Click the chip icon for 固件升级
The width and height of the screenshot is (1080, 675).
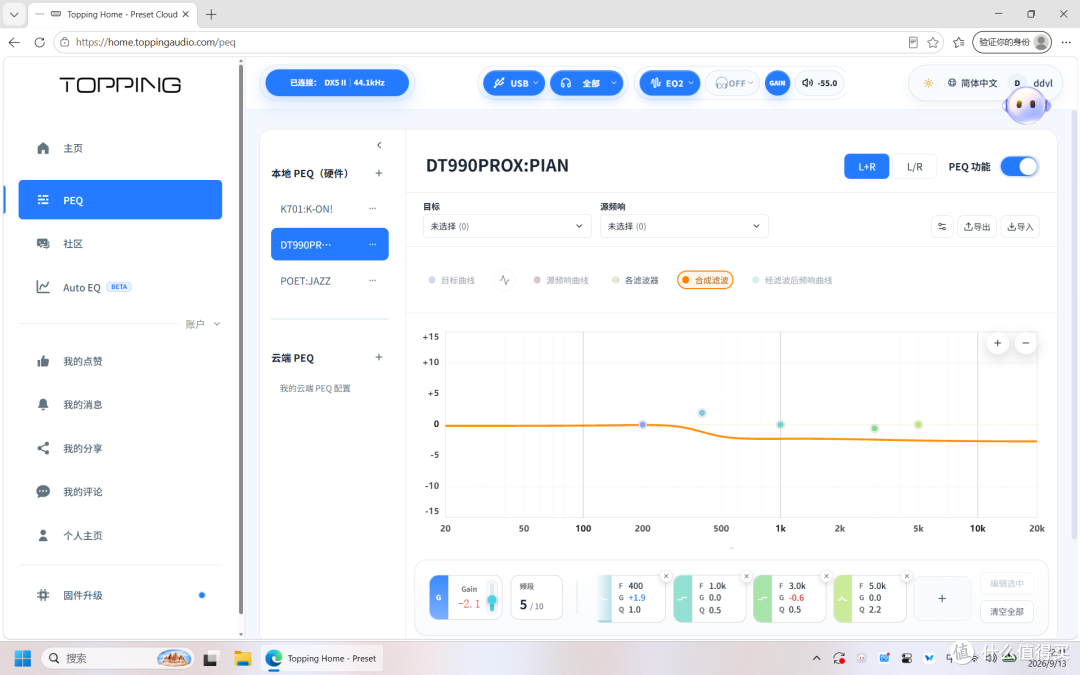tap(43, 595)
